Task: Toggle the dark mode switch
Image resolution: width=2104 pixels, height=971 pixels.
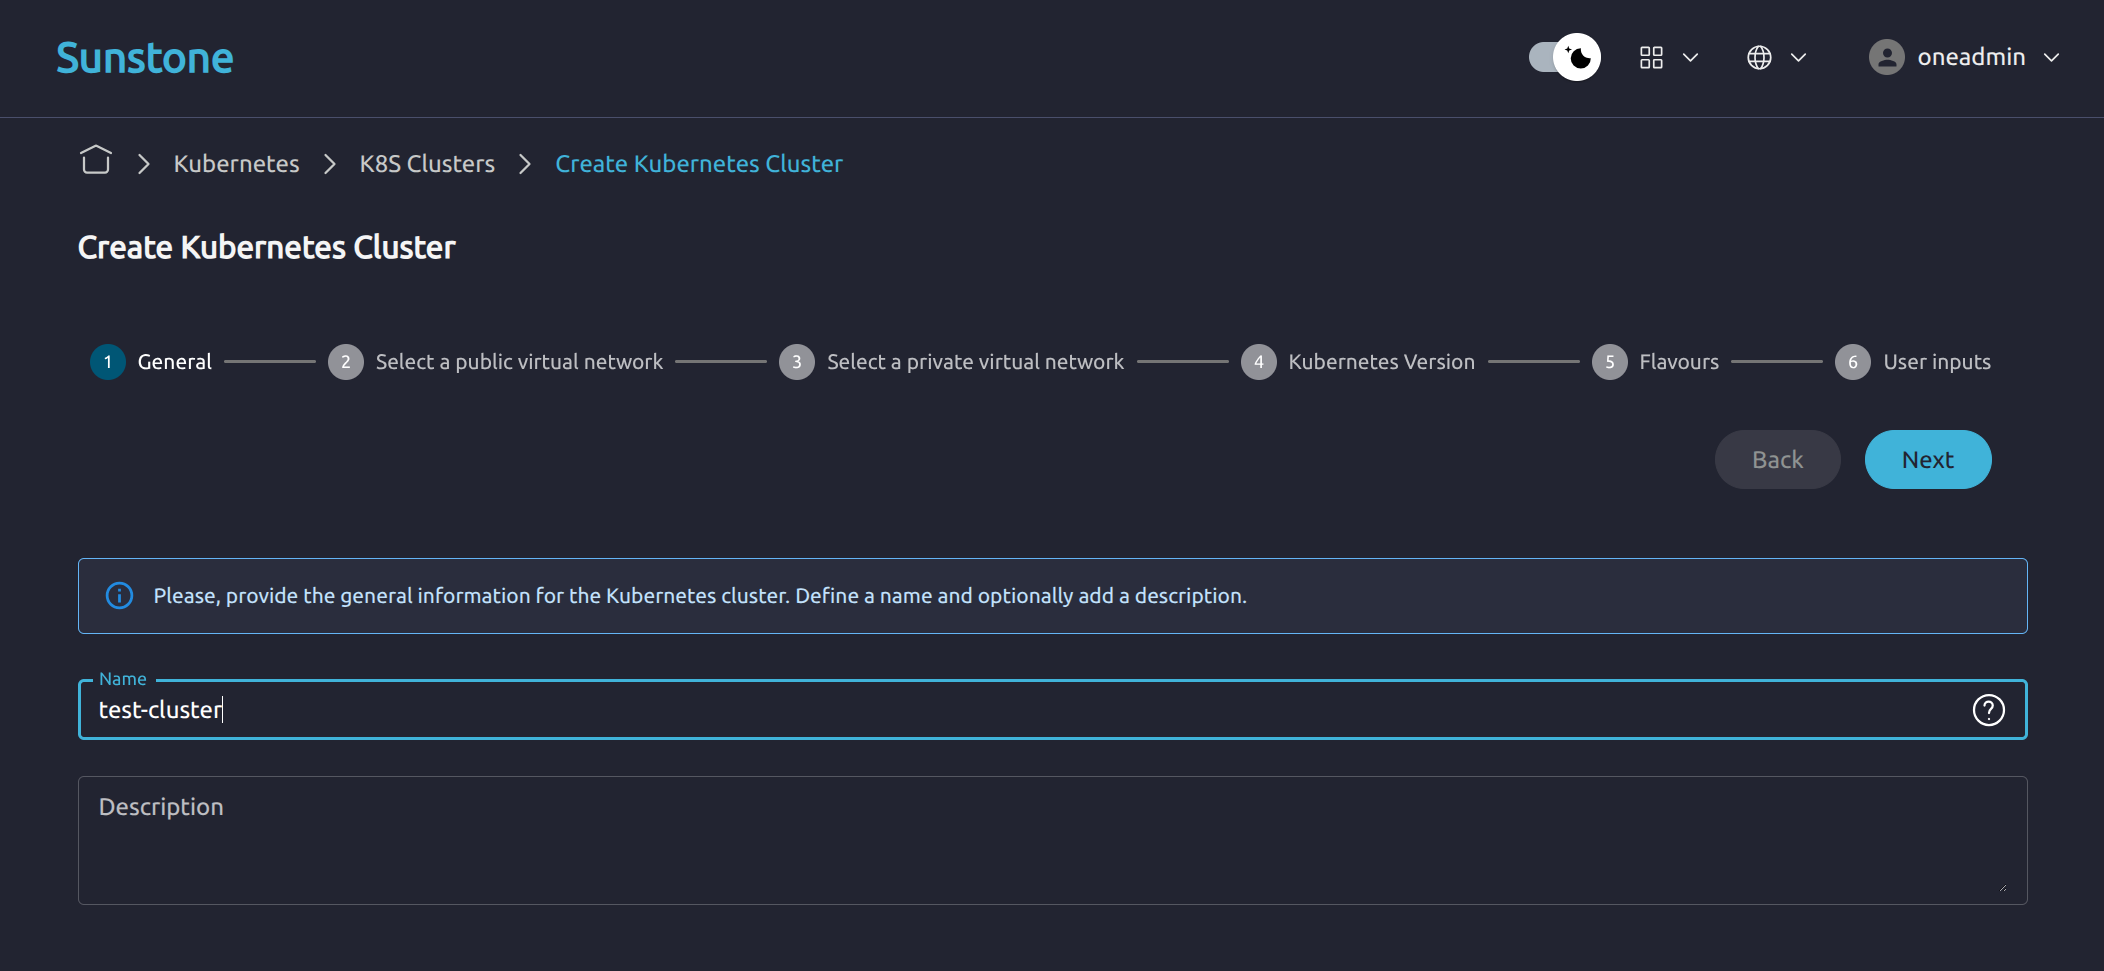Action: coord(1564,57)
